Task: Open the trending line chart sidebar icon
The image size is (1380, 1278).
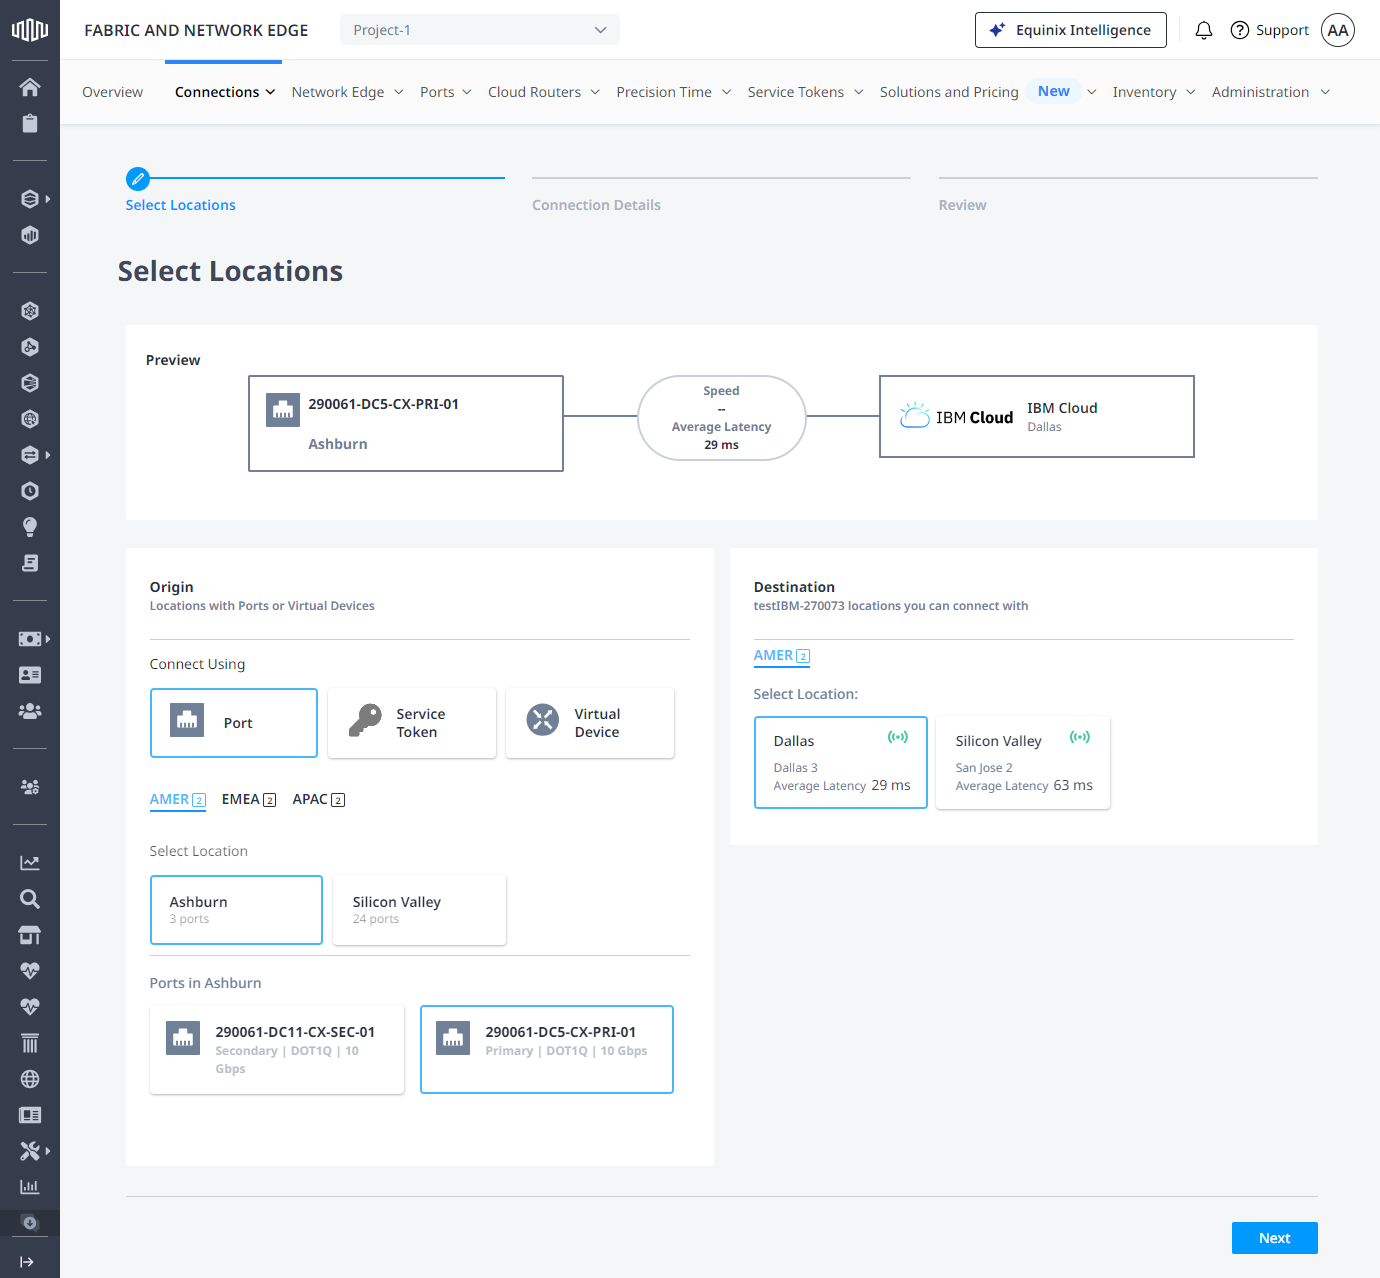Action: pos(30,863)
